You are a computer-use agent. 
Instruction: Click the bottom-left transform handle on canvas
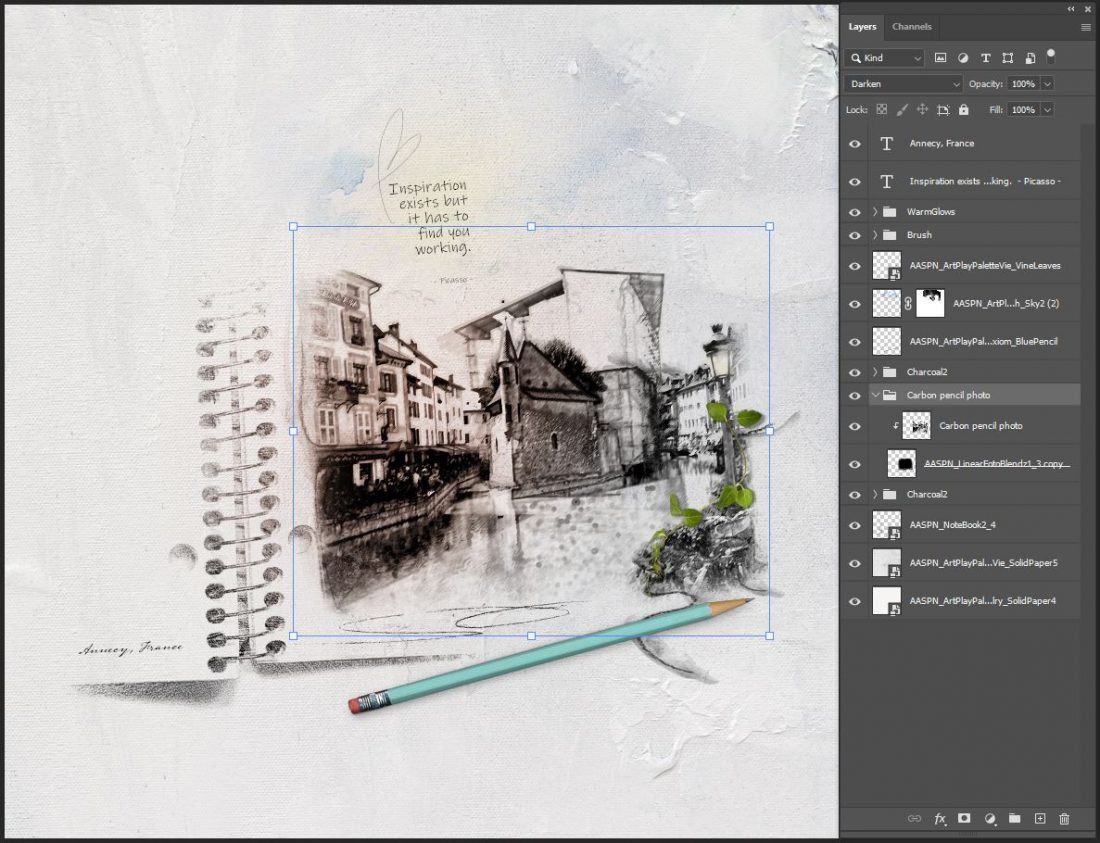click(x=293, y=636)
